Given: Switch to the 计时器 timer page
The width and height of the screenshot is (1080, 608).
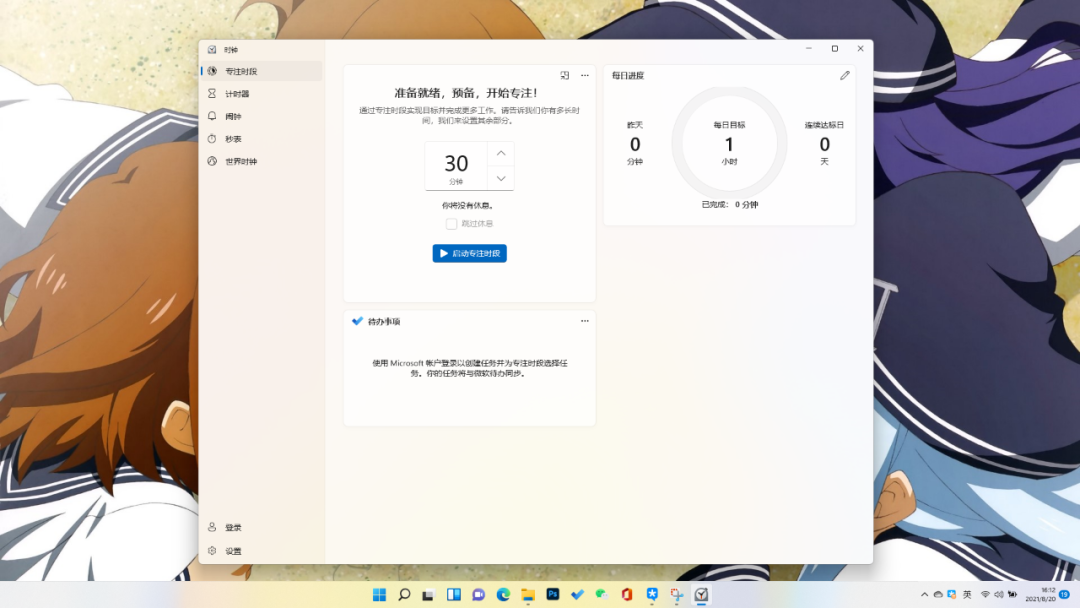Looking at the screenshot, I should 262,94.
